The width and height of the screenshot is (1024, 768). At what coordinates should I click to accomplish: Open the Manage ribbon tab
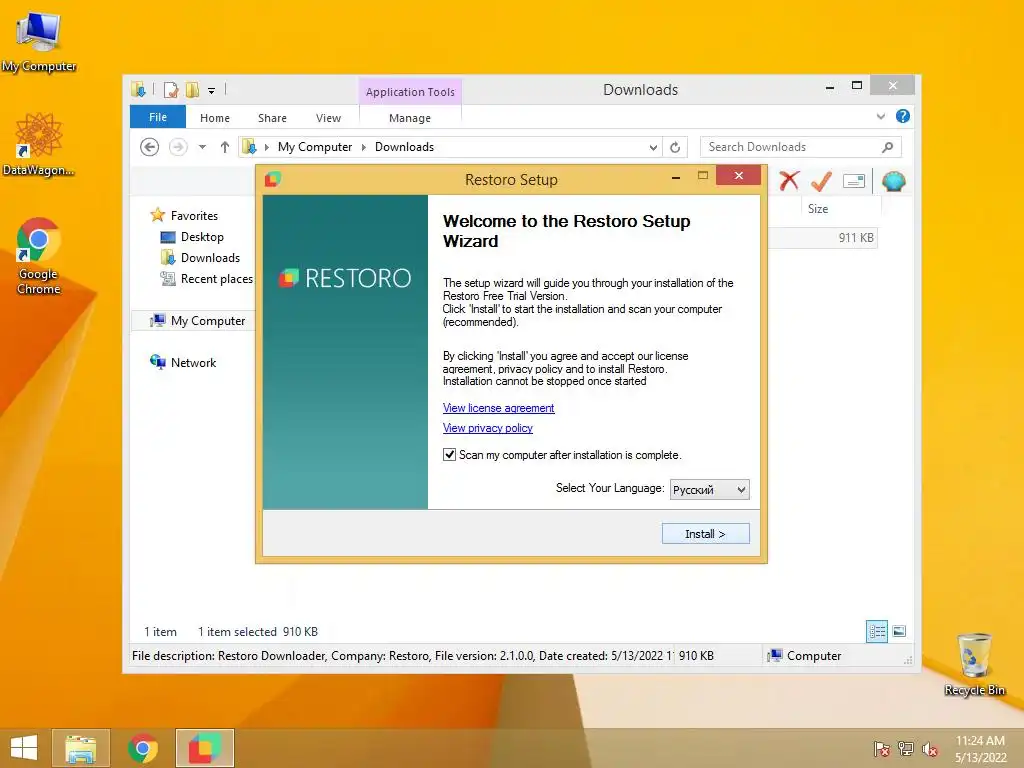pyautogui.click(x=410, y=118)
